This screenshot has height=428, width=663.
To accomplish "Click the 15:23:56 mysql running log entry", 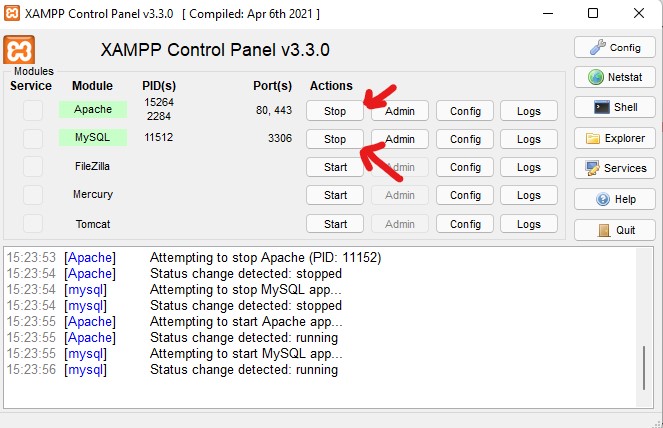I will point(172,369).
